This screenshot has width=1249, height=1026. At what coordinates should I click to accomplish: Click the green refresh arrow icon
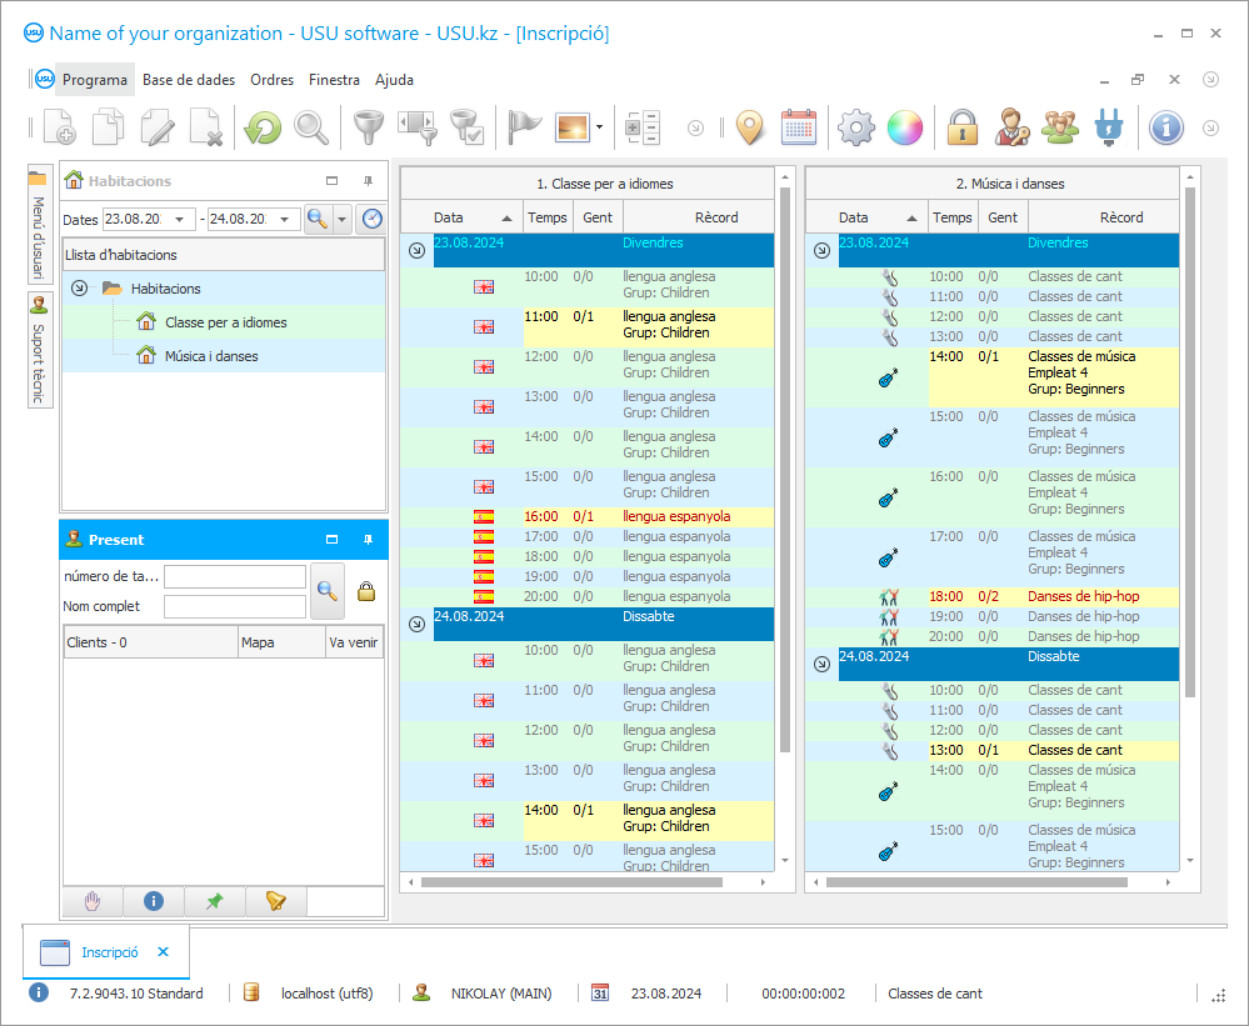(x=263, y=128)
